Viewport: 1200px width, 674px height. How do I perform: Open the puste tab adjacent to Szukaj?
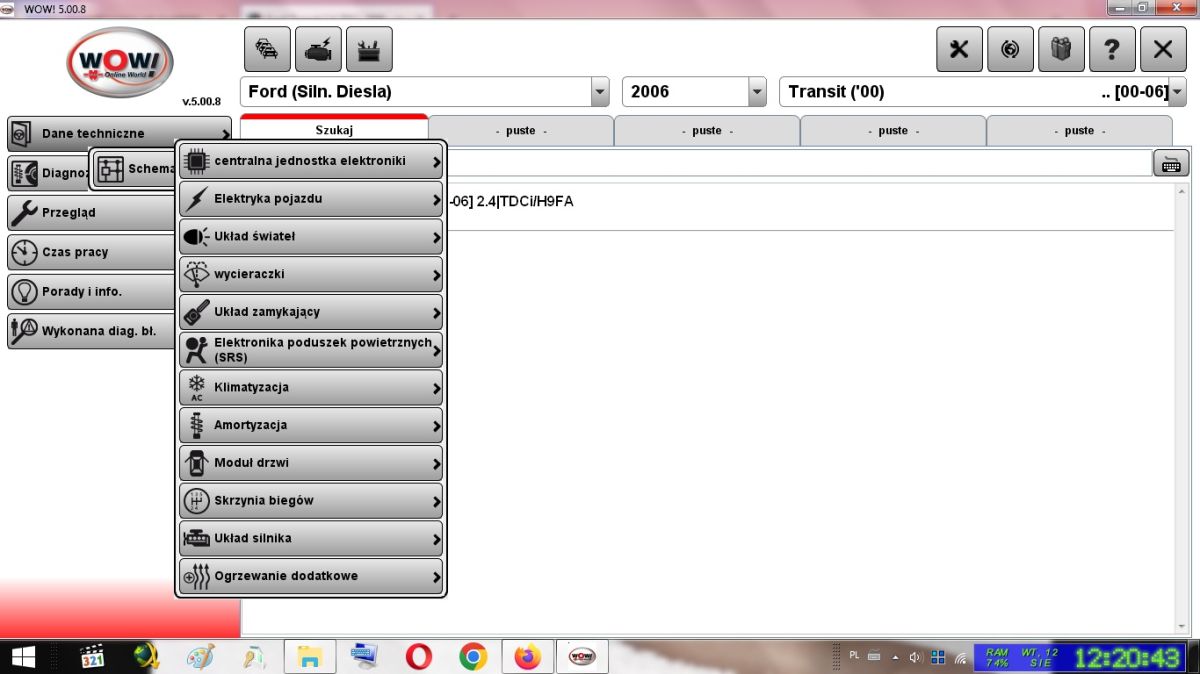click(x=521, y=131)
